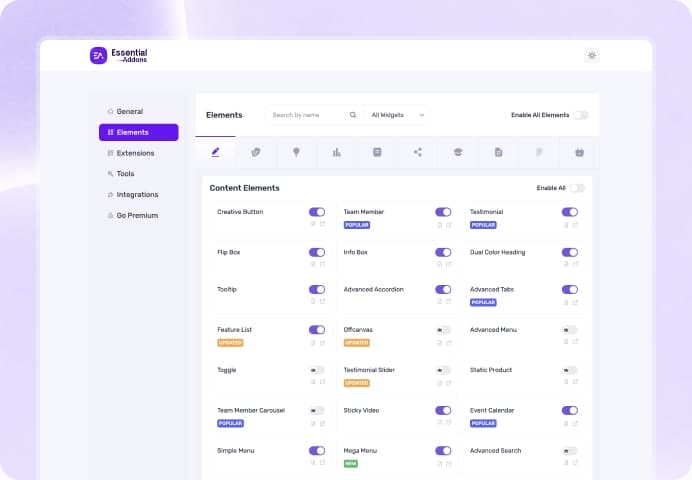Enable the Offcanvas toggle
This screenshot has width=692, height=480.
[x=443, y=330]
